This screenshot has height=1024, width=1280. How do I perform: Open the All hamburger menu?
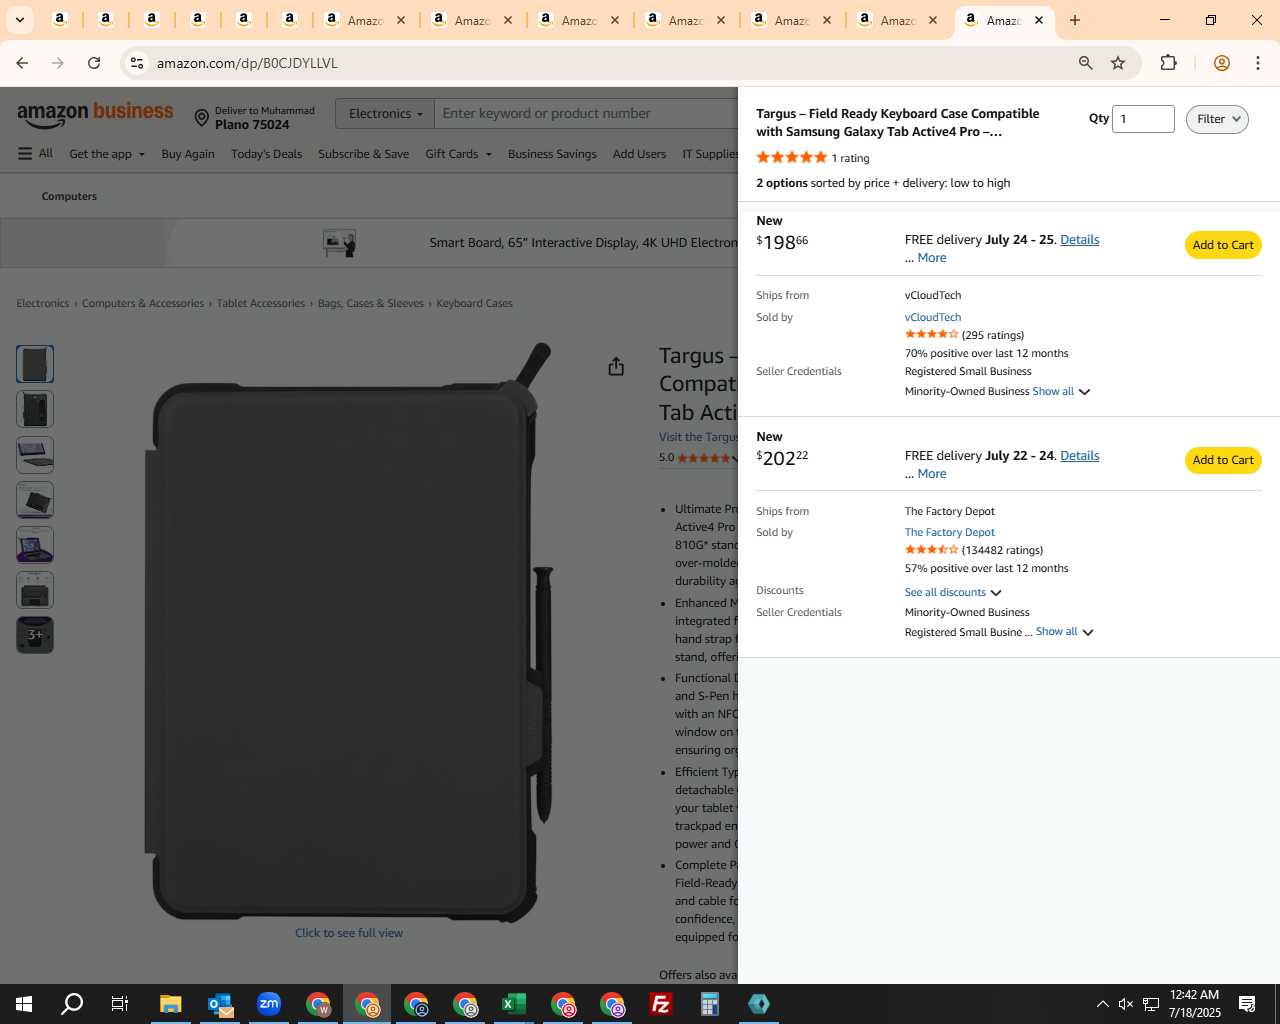pyautogui.click(x=35, y=154)
